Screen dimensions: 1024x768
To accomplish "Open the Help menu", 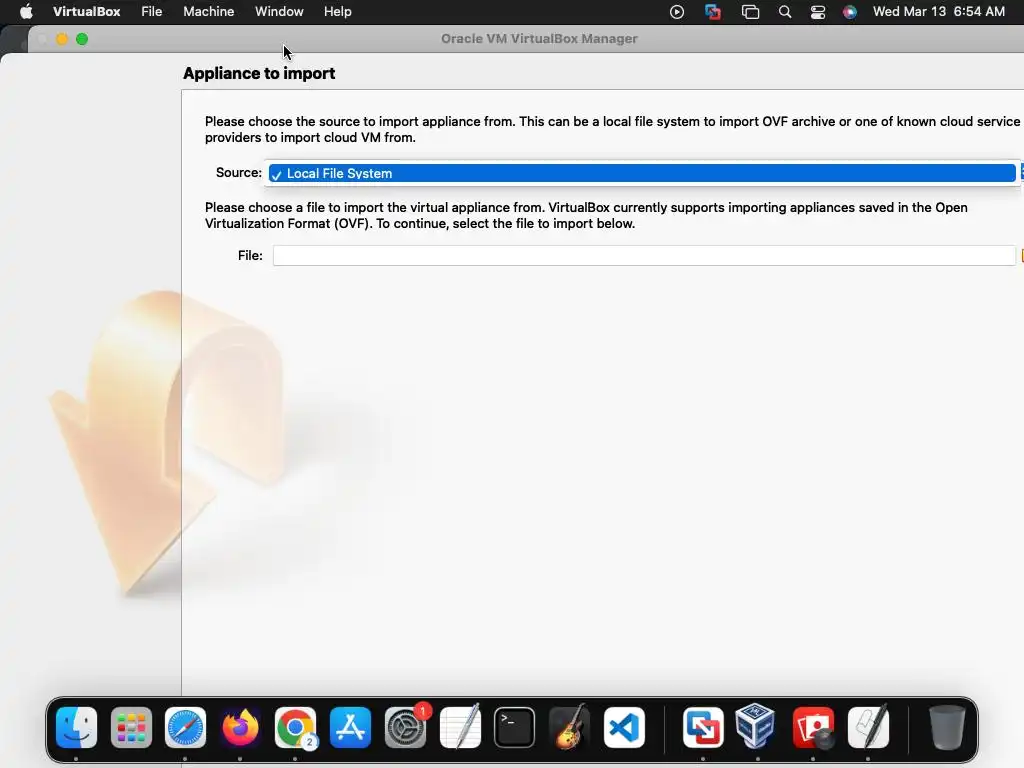I will click(338, 12).
